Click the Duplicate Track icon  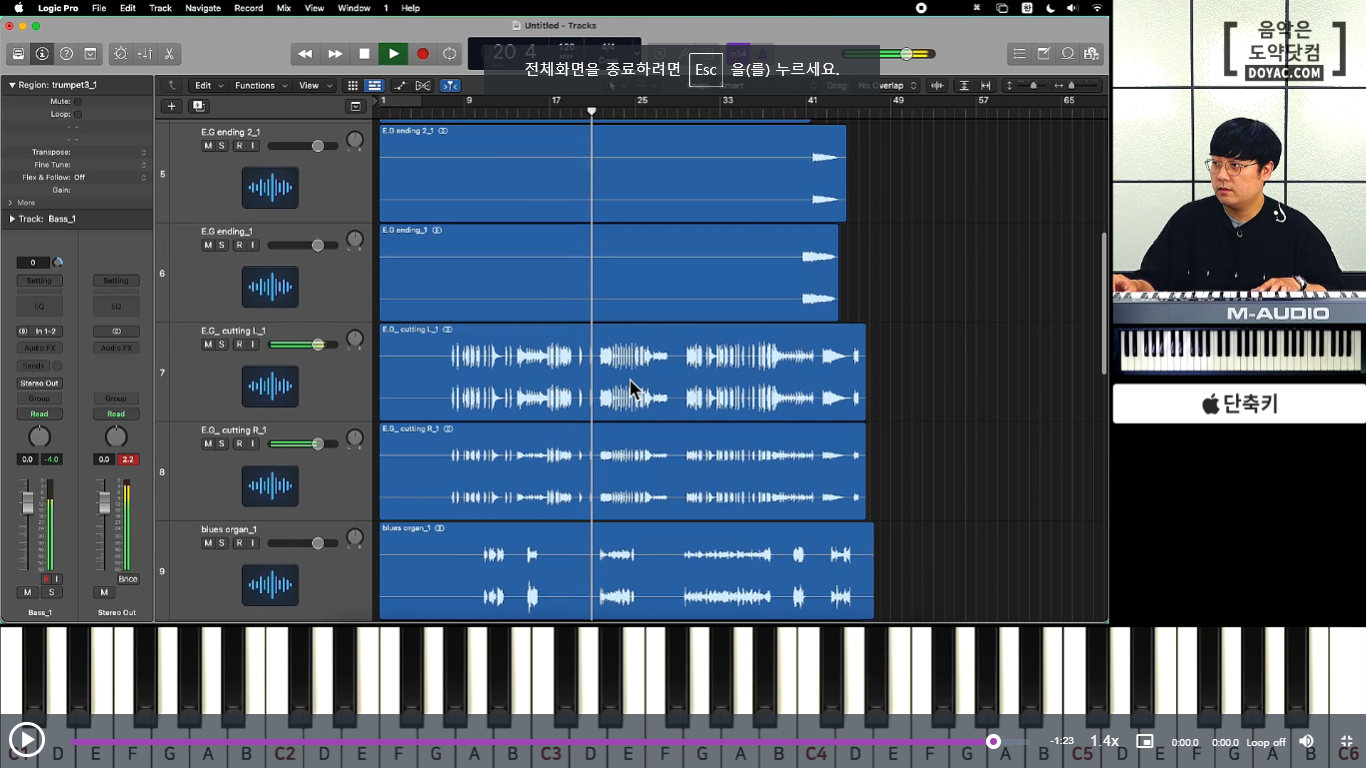198,106
